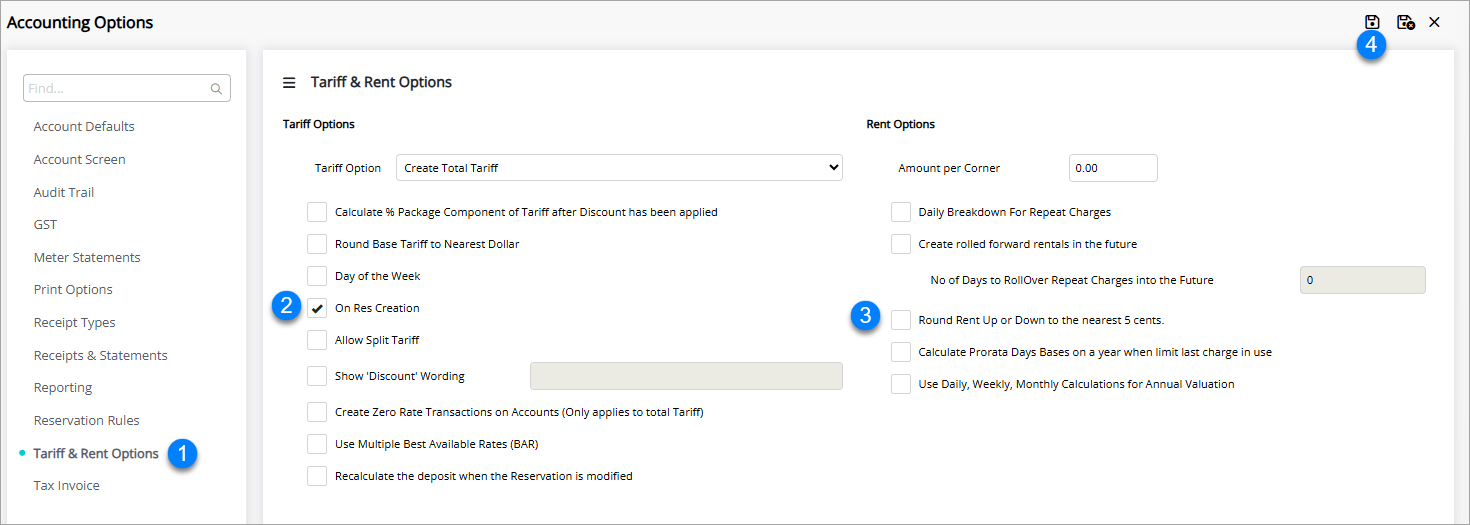Click the hamburger menu icon beside Tariff & Rent Options
Image resolution: width=1470 pixels, height=525 pixels.
pos(289,83)
